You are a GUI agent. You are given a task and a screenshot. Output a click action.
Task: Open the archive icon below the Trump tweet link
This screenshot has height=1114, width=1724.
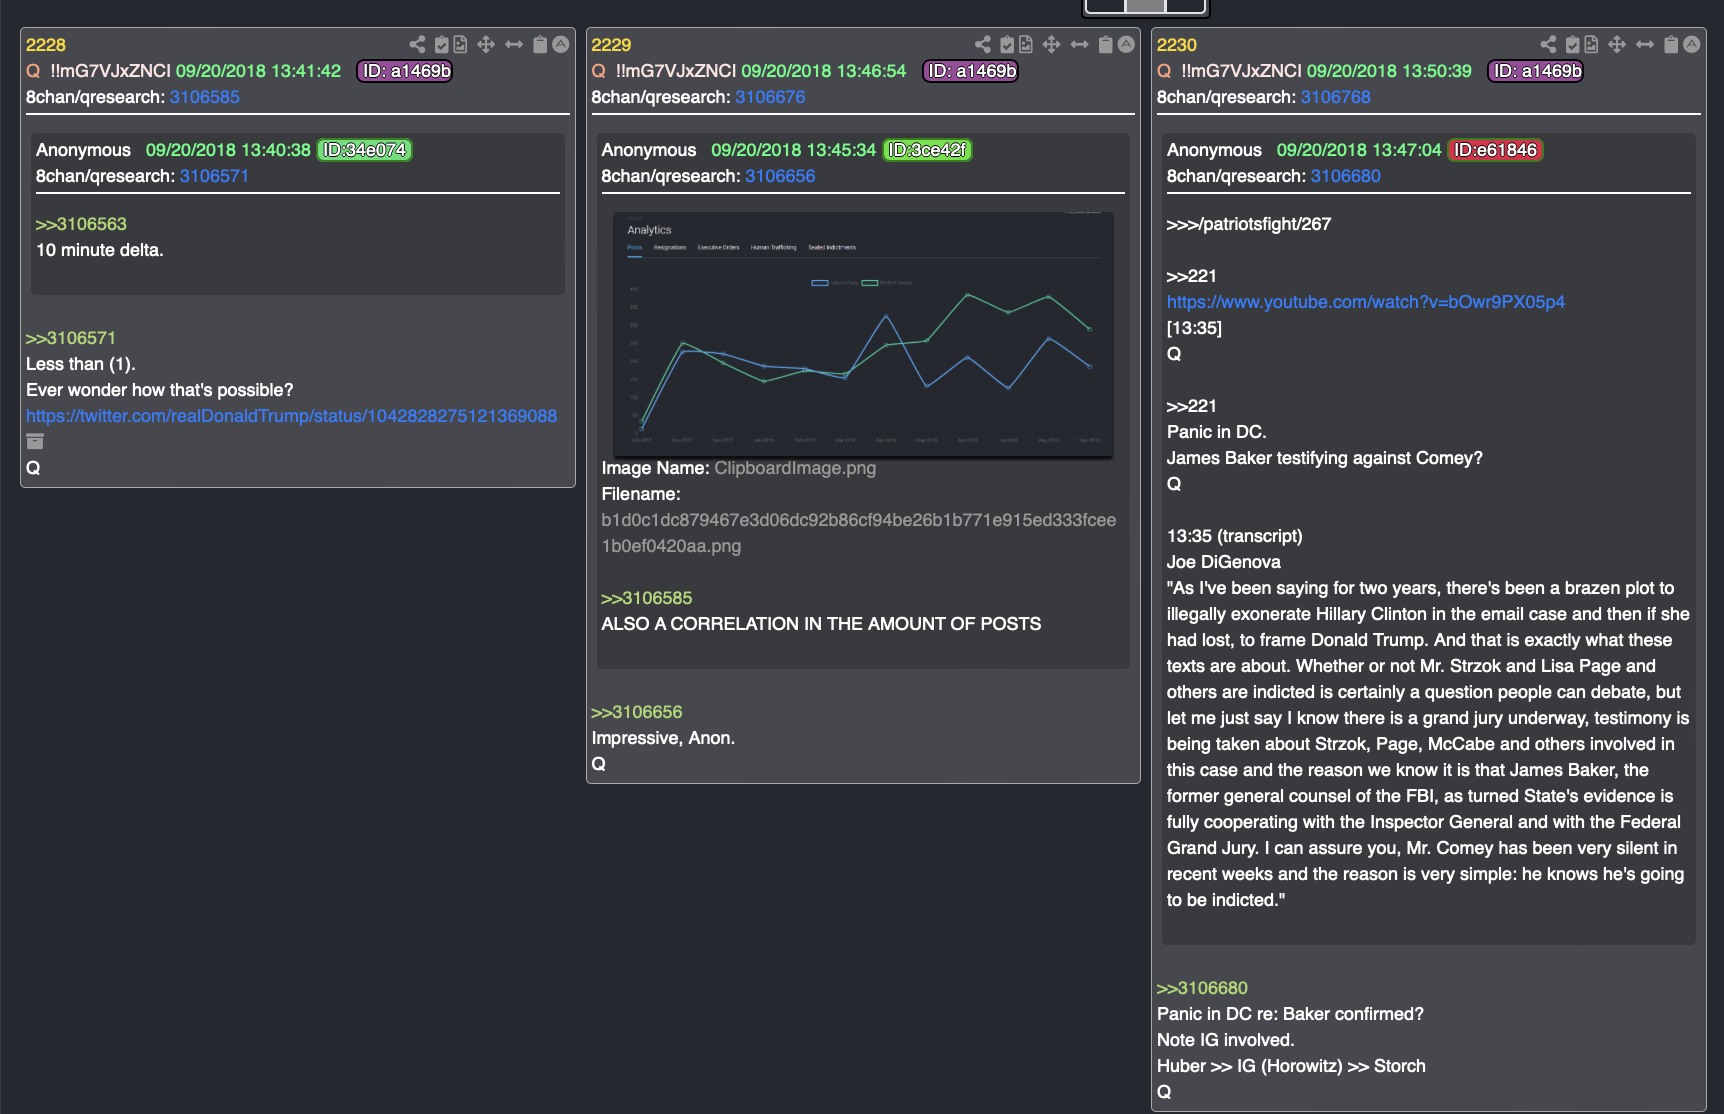click(x=35, y=441)
